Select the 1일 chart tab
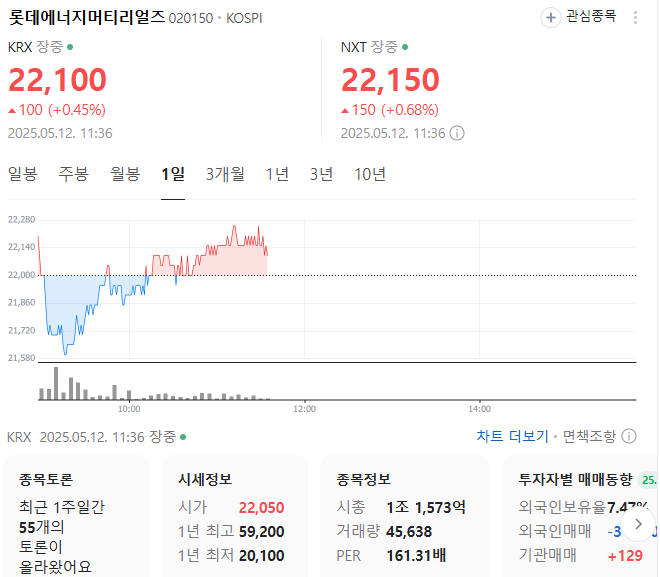 (x=173, y=174)
